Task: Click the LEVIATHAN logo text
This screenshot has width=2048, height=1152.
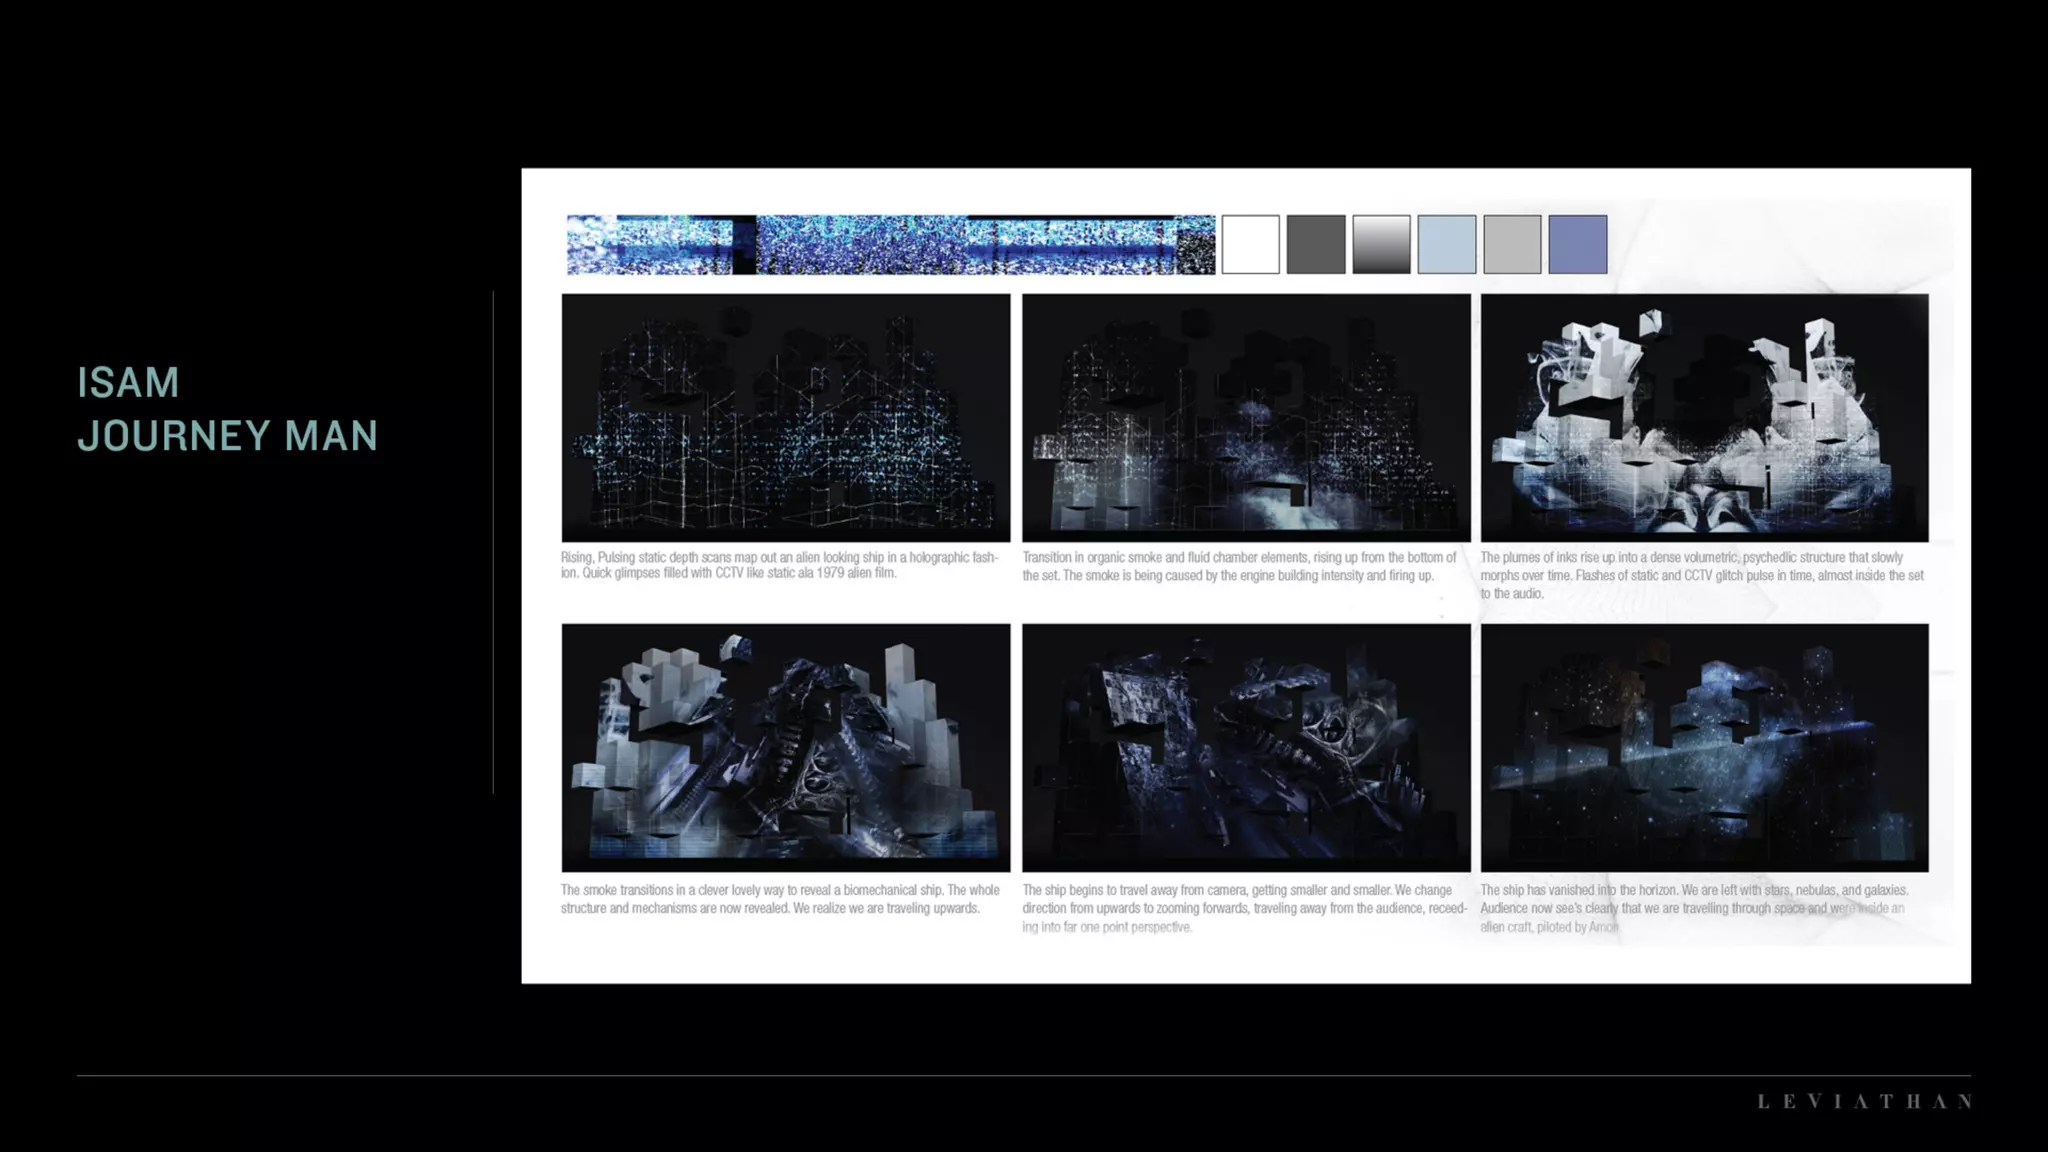Action: tap(1864, 1101)
